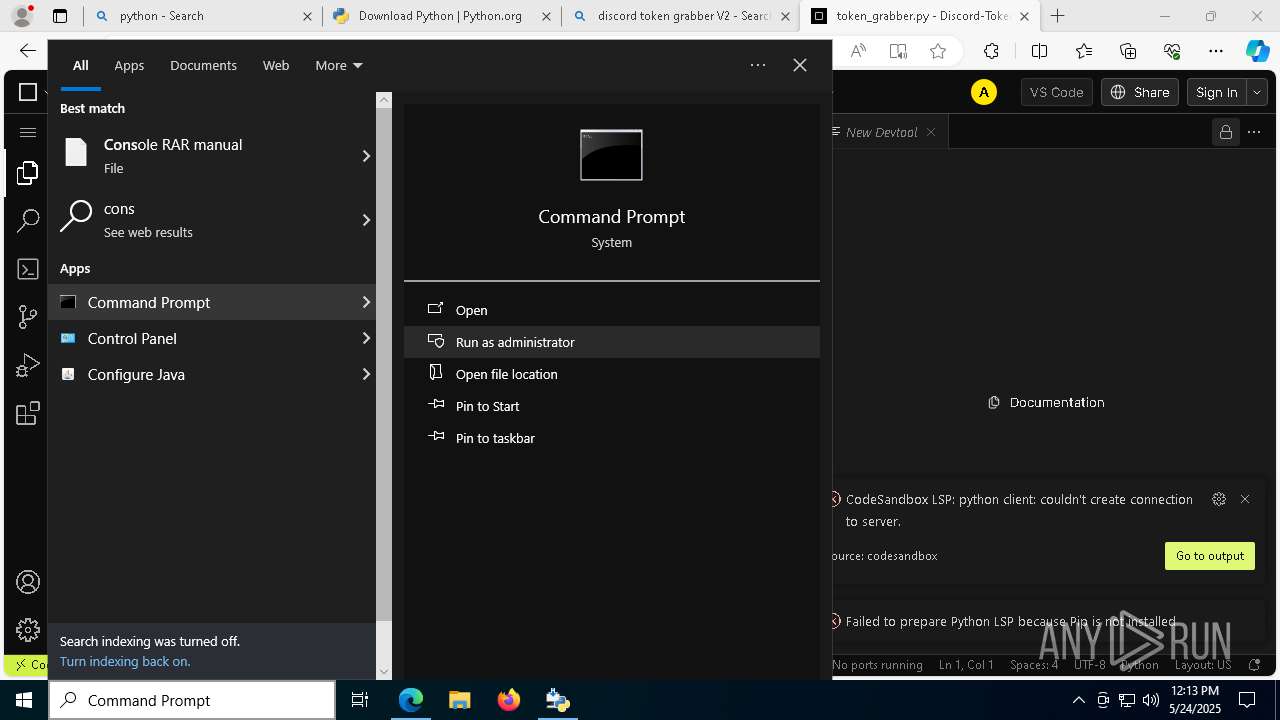1280x720 pixels.
Task: Expand Configure Java result arrow
Action: pos(366,374)
